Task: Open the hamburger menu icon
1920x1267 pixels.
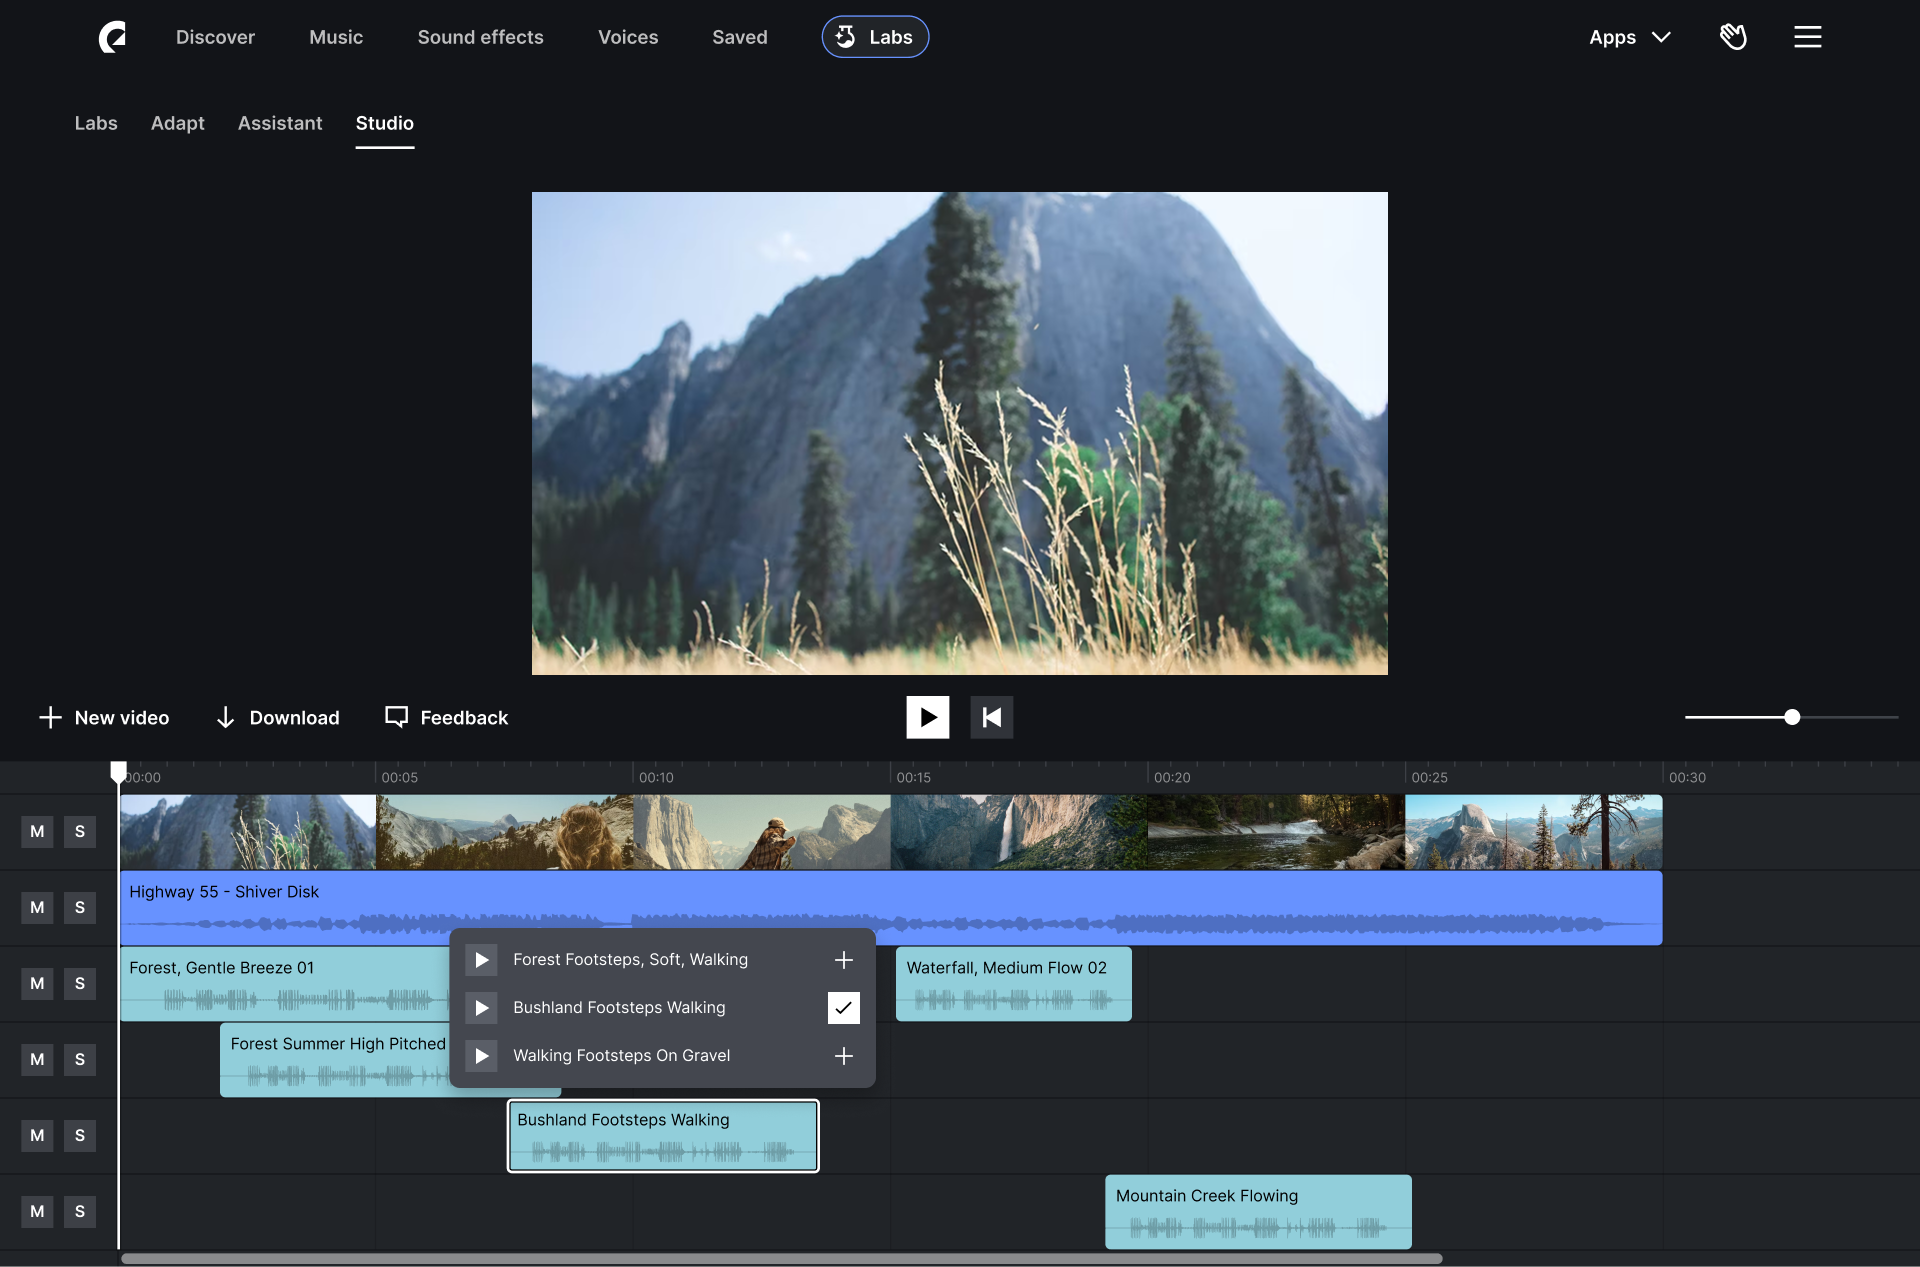Action: click(1807, 37)
